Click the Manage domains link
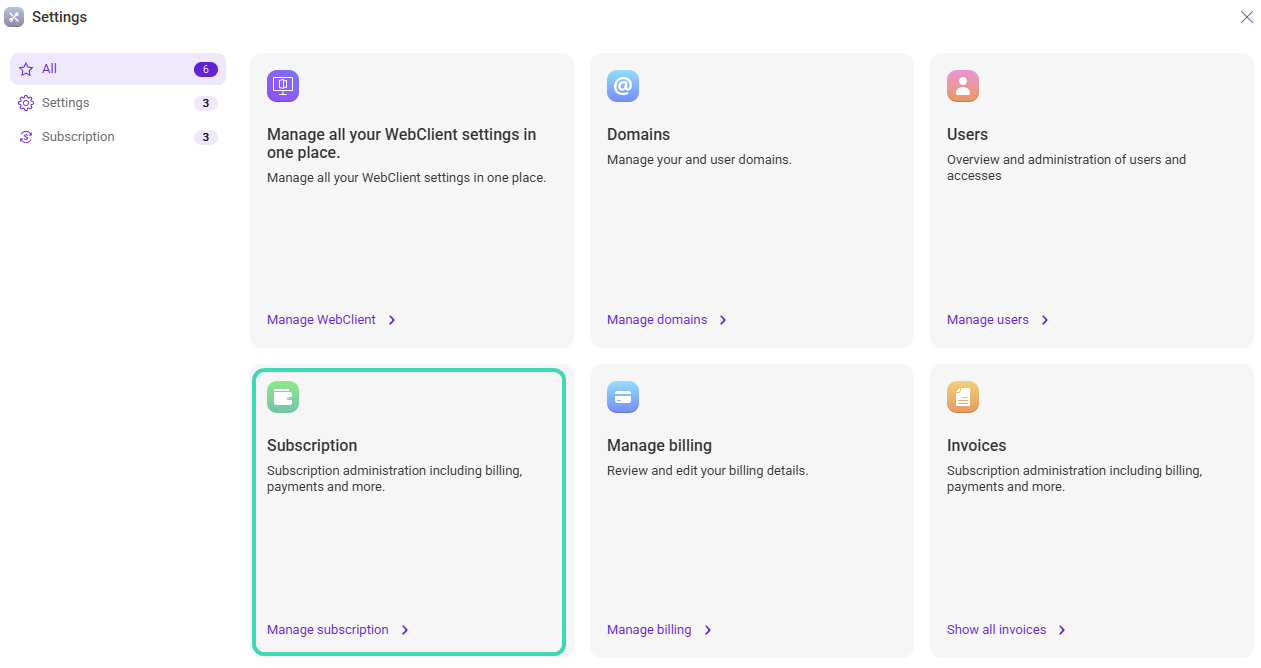 point(656,319)
